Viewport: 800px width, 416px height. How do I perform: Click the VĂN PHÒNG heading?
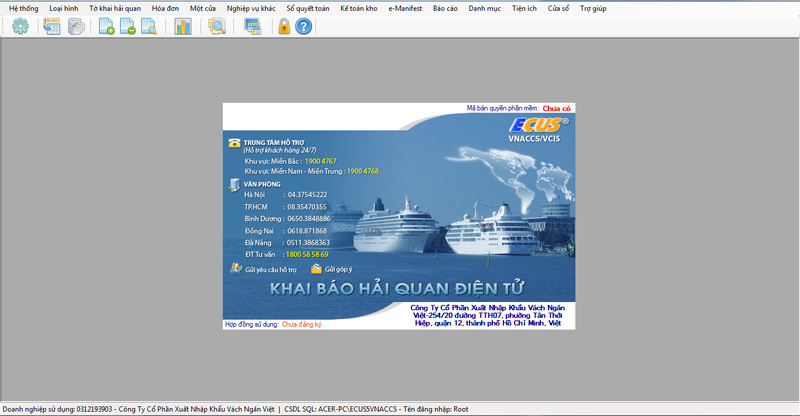(262, 184)
